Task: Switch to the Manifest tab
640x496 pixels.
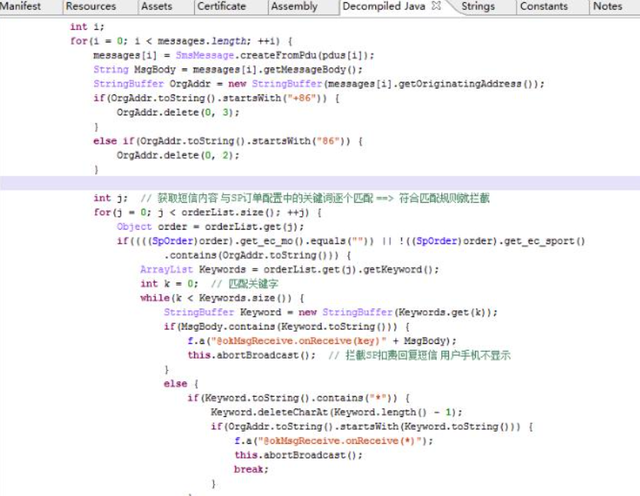Action: coord(20,6)
